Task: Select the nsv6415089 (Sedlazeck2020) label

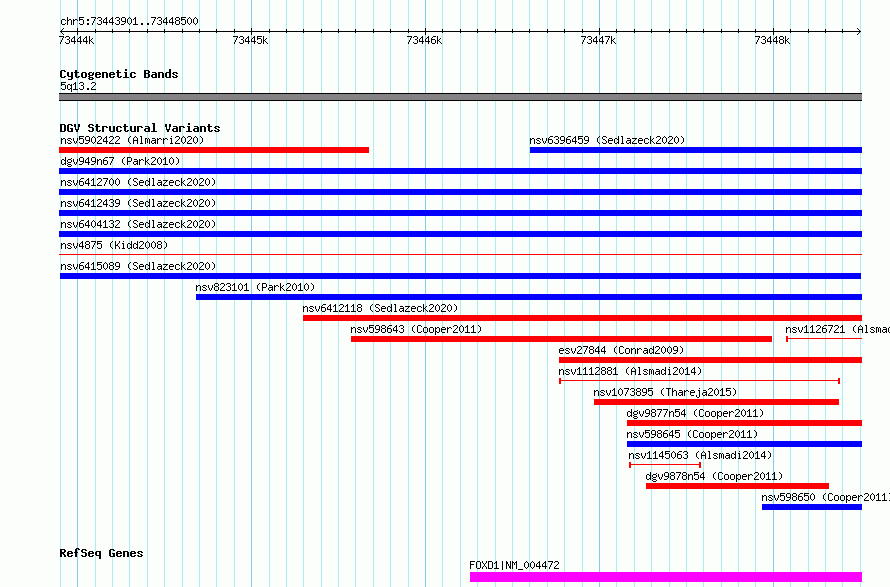Action: tap(138, 266)
